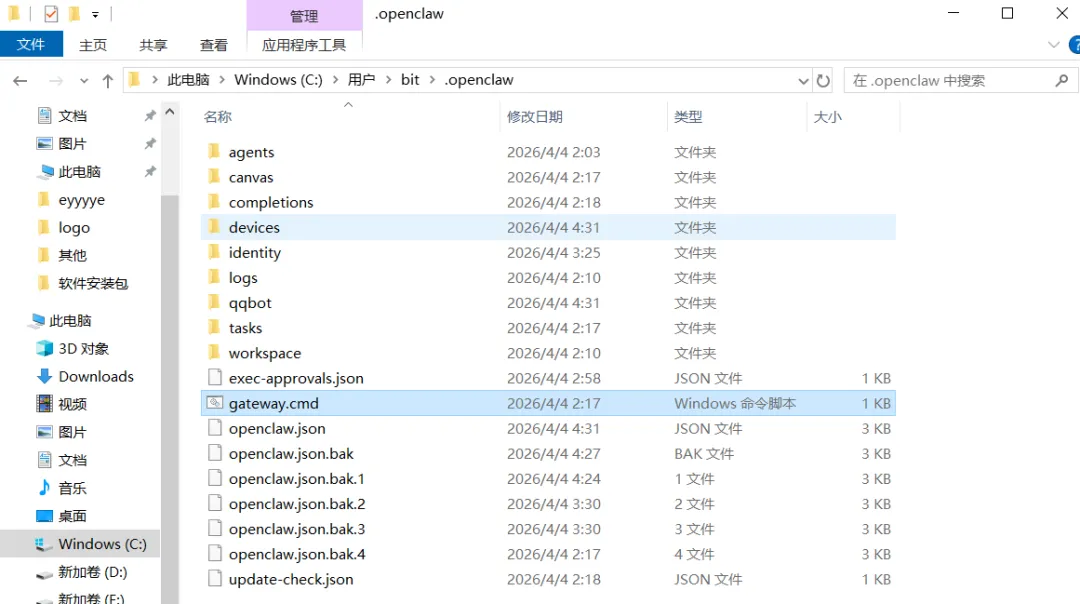
Task: Select 新加卷 (D:) in navigation tree
Action: (x=81, y=572)
